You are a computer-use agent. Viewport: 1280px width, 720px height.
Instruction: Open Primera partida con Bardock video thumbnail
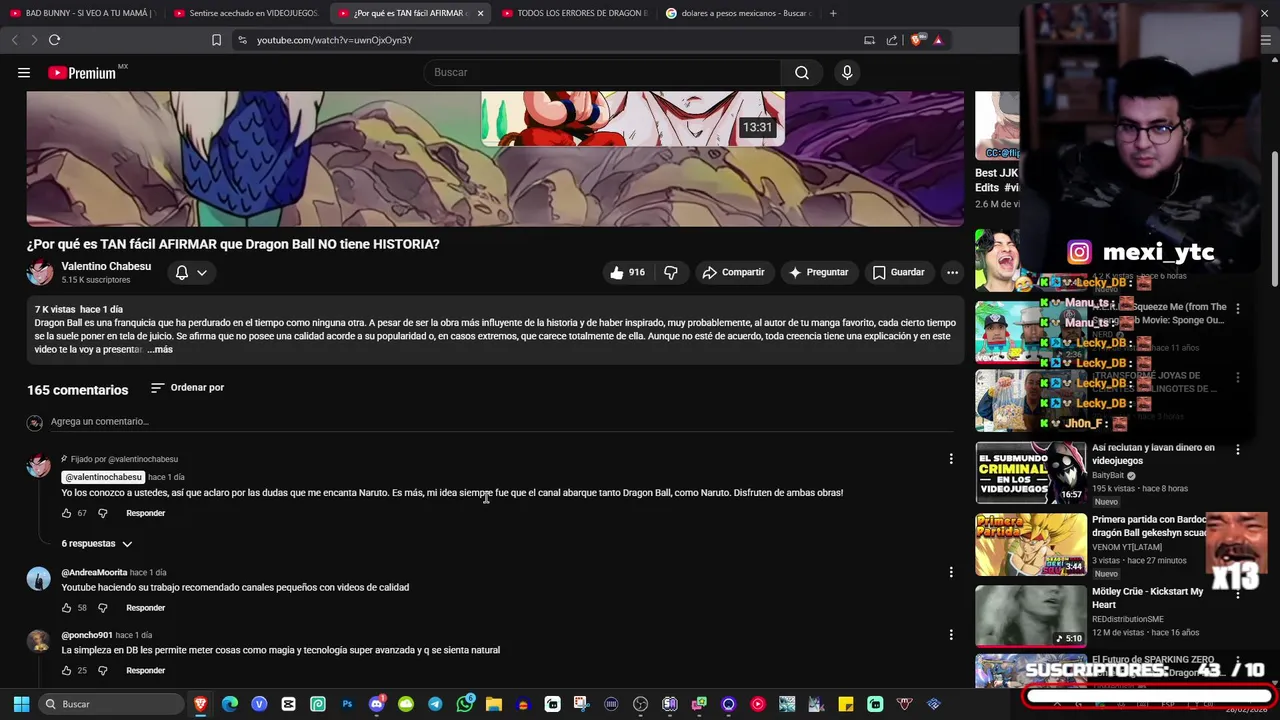tap(1030, 545)
